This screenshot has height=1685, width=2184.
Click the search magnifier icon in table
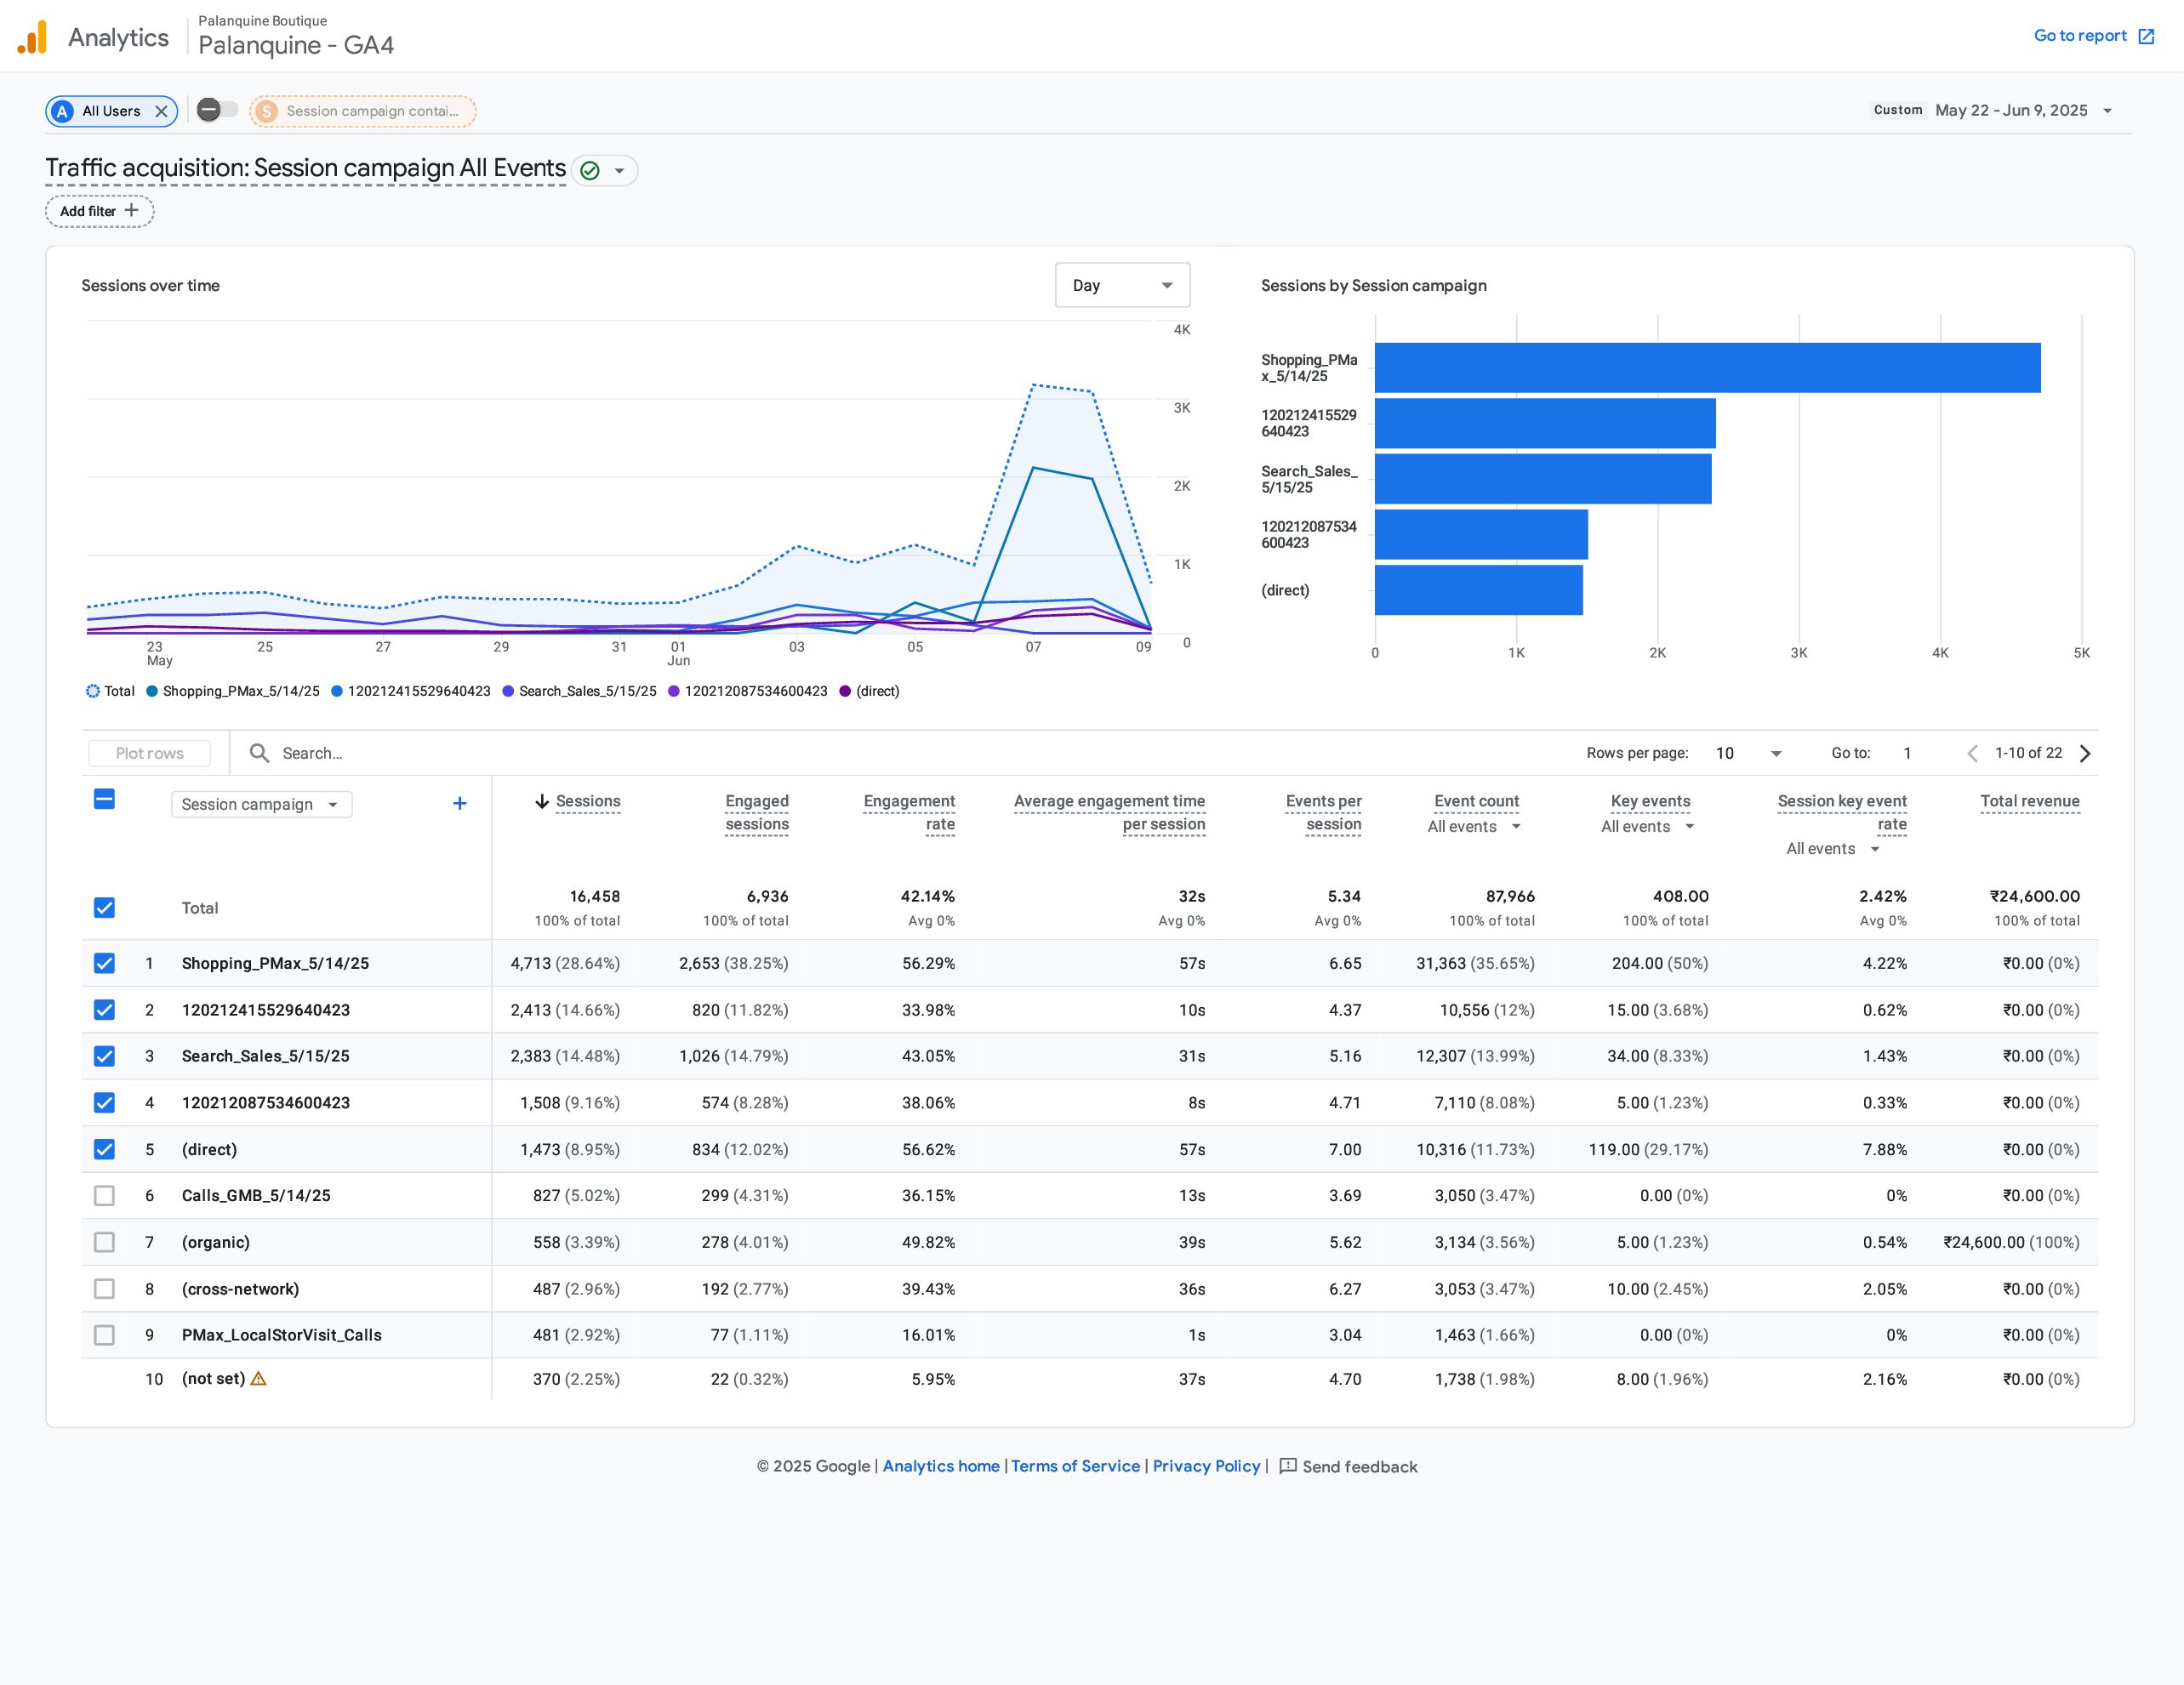pyautogui.click(x=259, y=753)
